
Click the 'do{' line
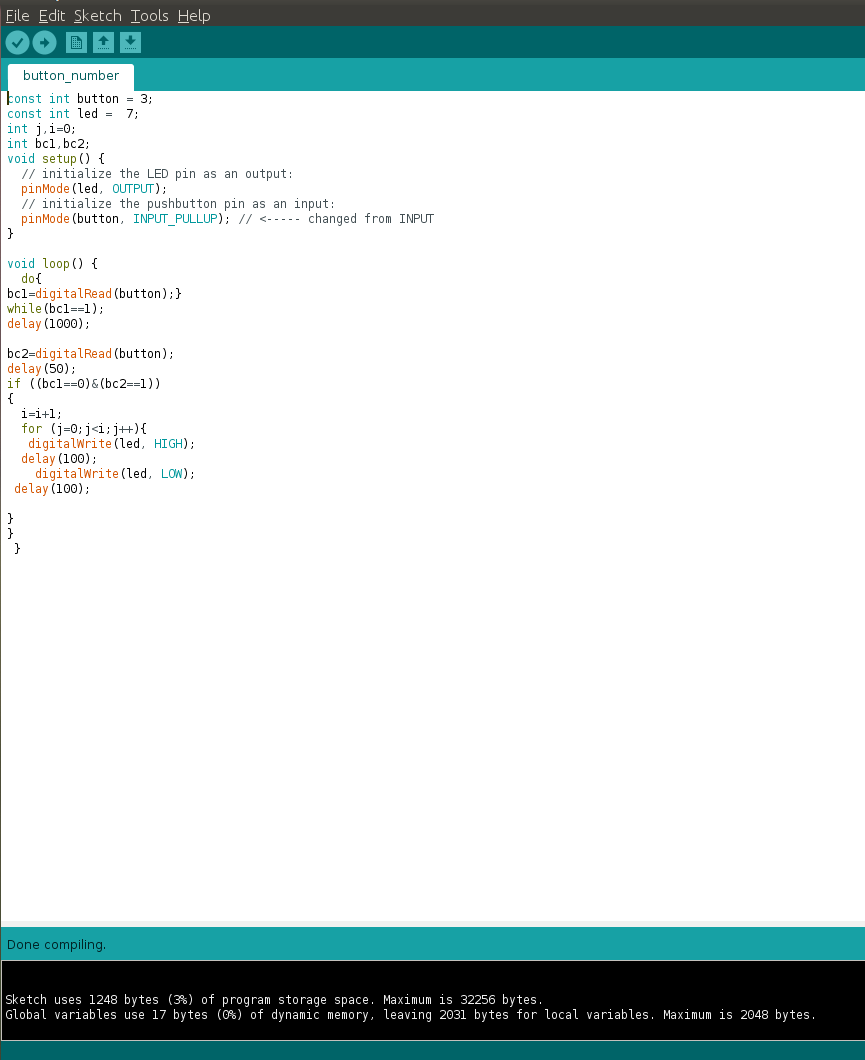pyautogui.click(x=31, y=279)
